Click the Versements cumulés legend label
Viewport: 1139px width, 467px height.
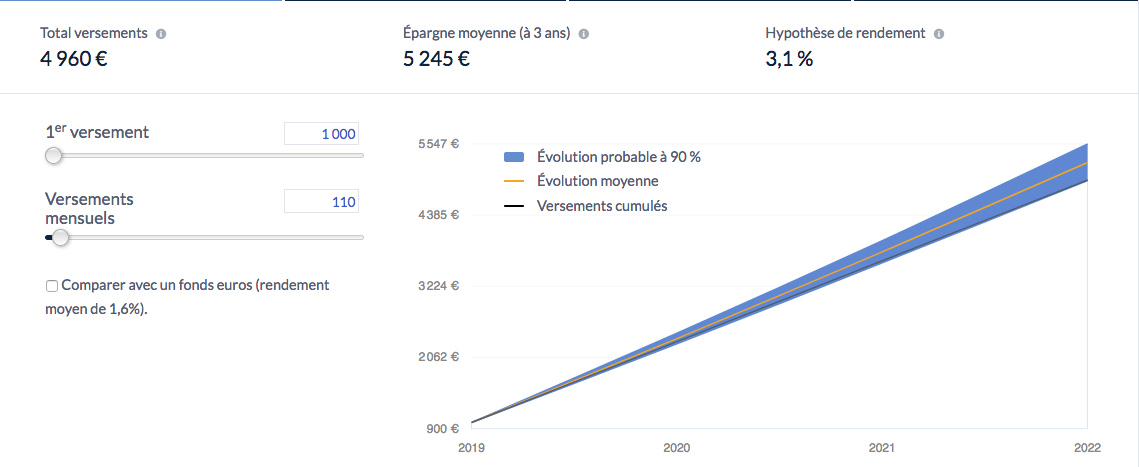(602, 206)
